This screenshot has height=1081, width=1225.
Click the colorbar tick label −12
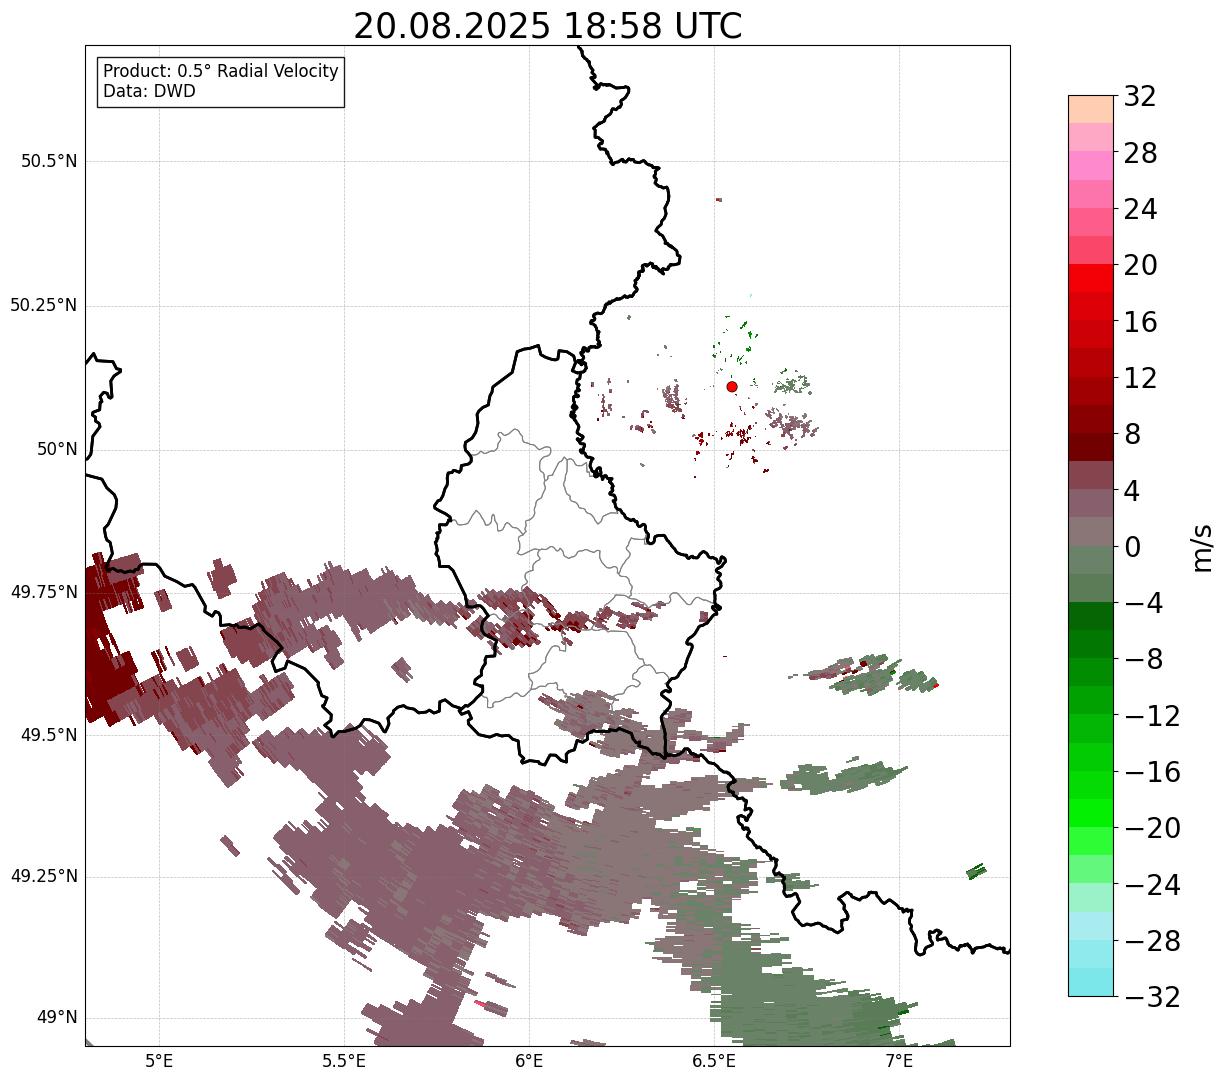tap(1152, 716)
